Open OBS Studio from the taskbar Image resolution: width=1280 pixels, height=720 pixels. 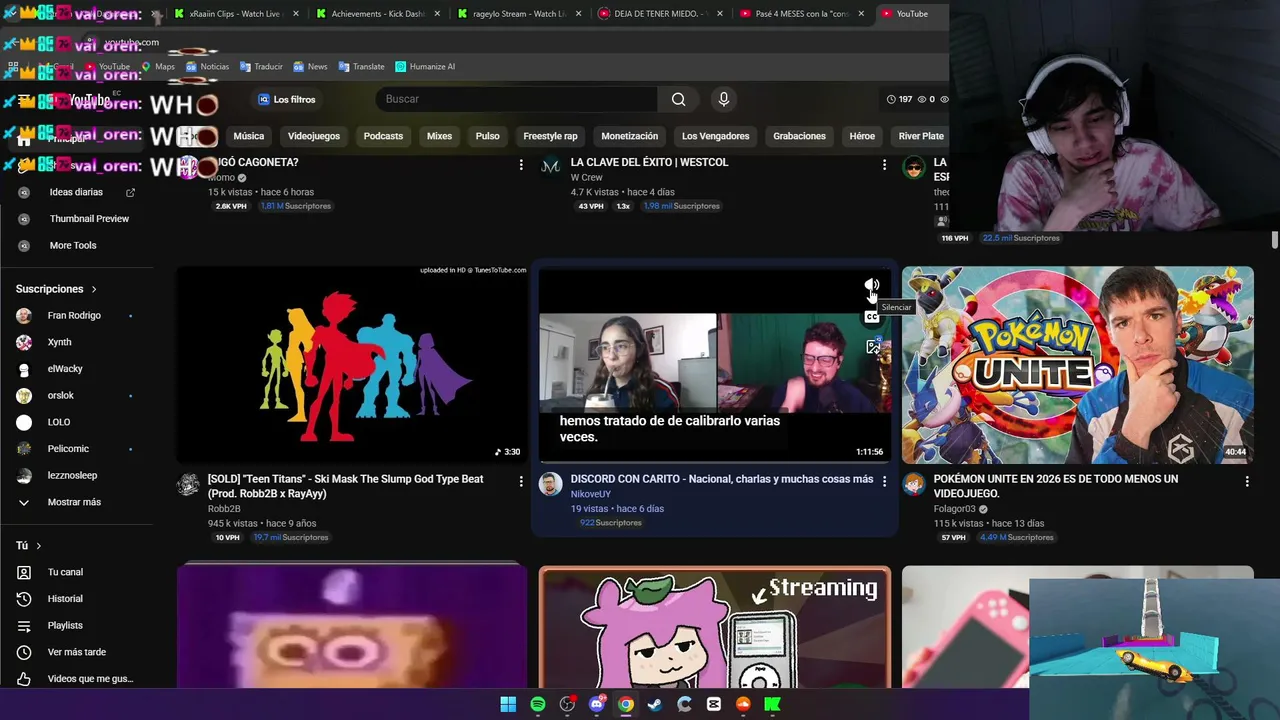567,704
